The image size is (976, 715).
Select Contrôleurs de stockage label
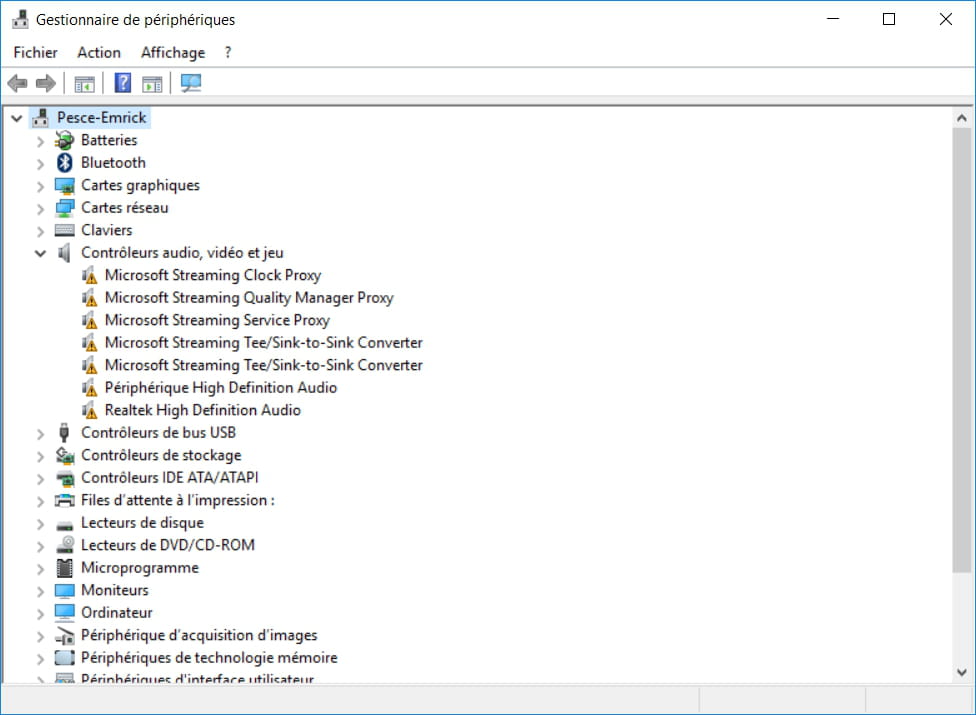click(x=161, y=456)
